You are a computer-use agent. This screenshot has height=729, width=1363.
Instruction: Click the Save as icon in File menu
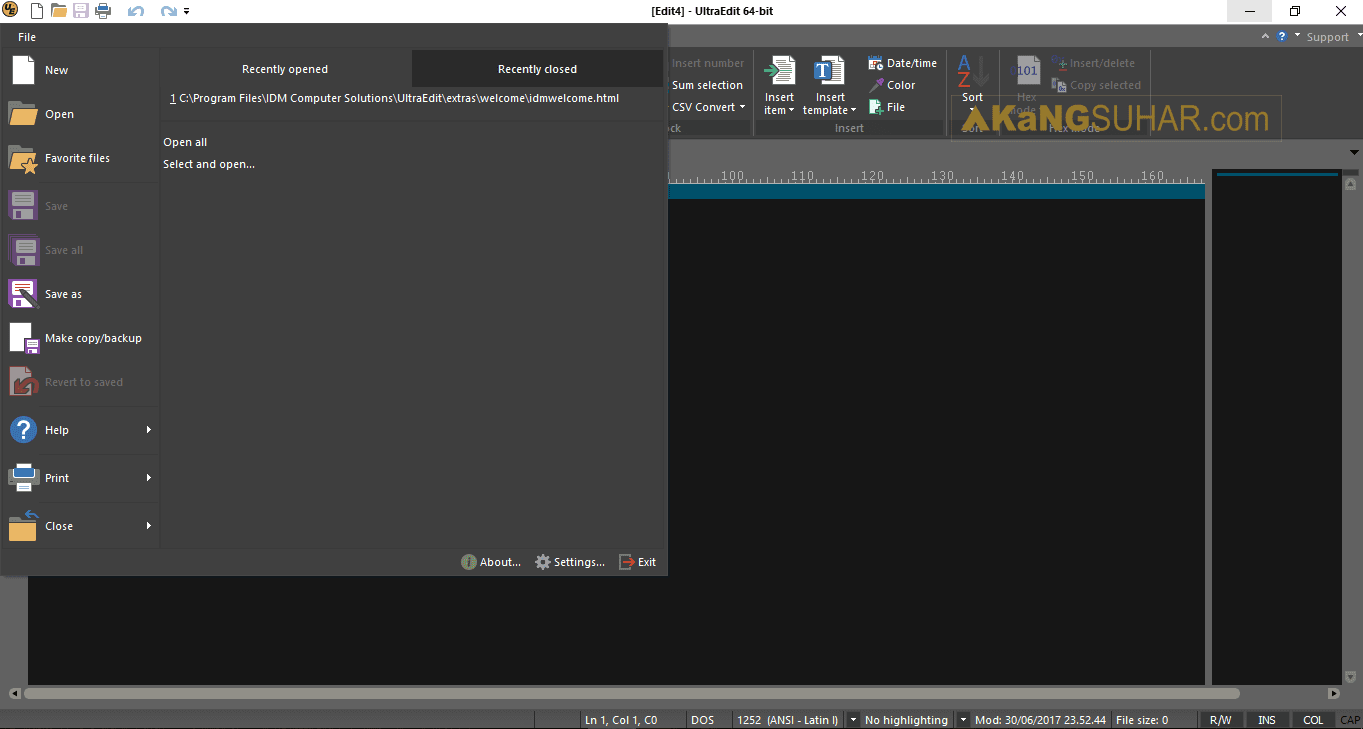click(23, 294)
